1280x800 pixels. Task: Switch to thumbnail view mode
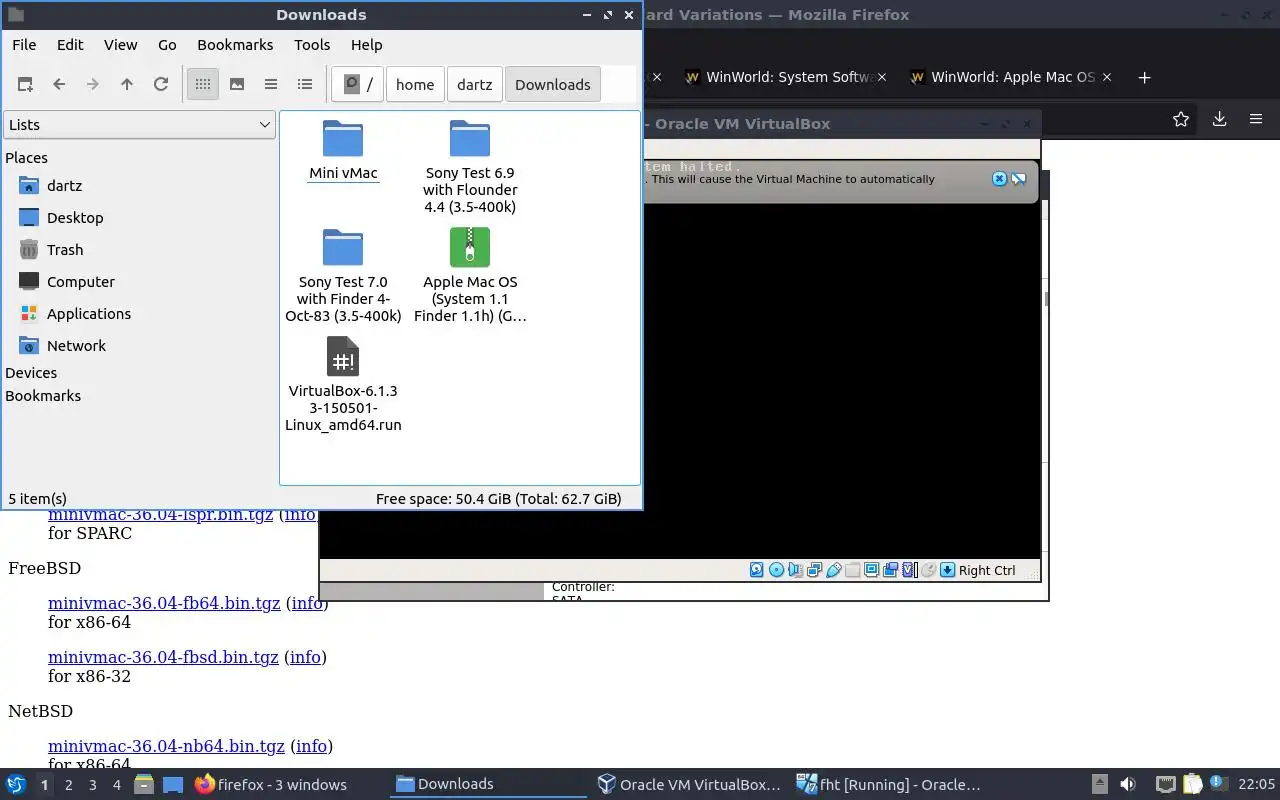[237, 85]
